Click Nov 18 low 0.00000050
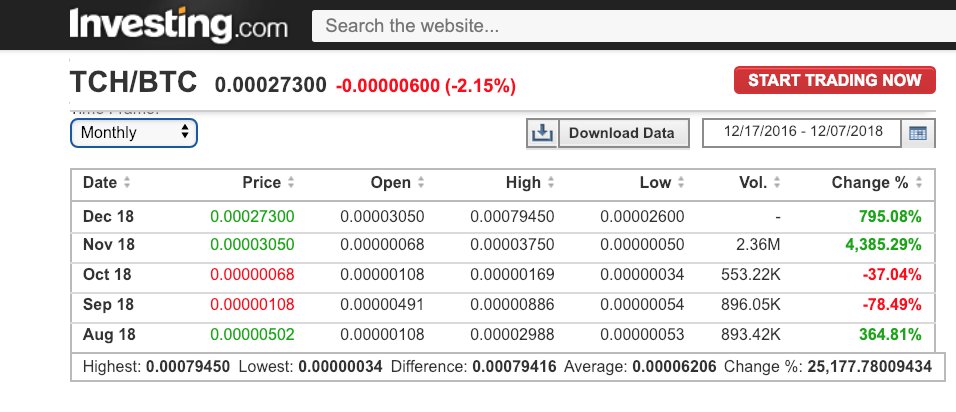 [642, 245]
